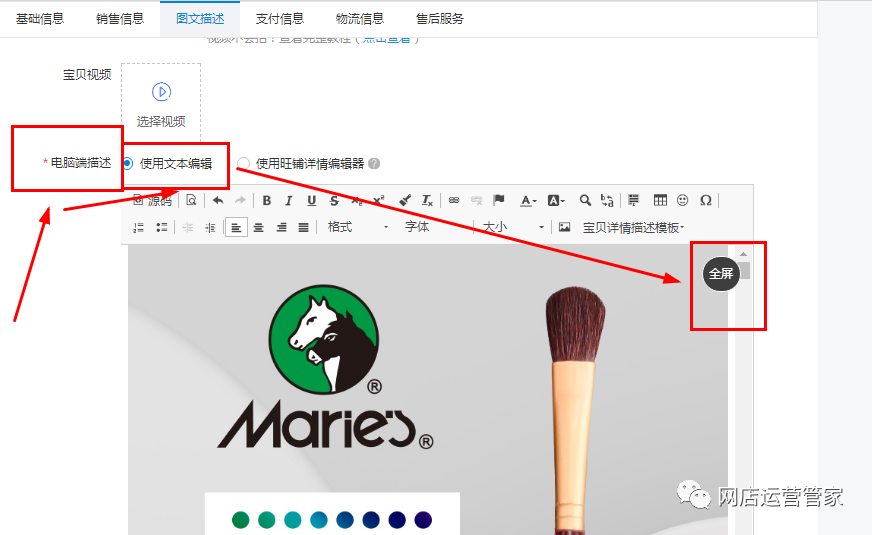Screen dimensions: 872x535
Task: Switch to 售后服务 tab
Action: pos(440,19)
